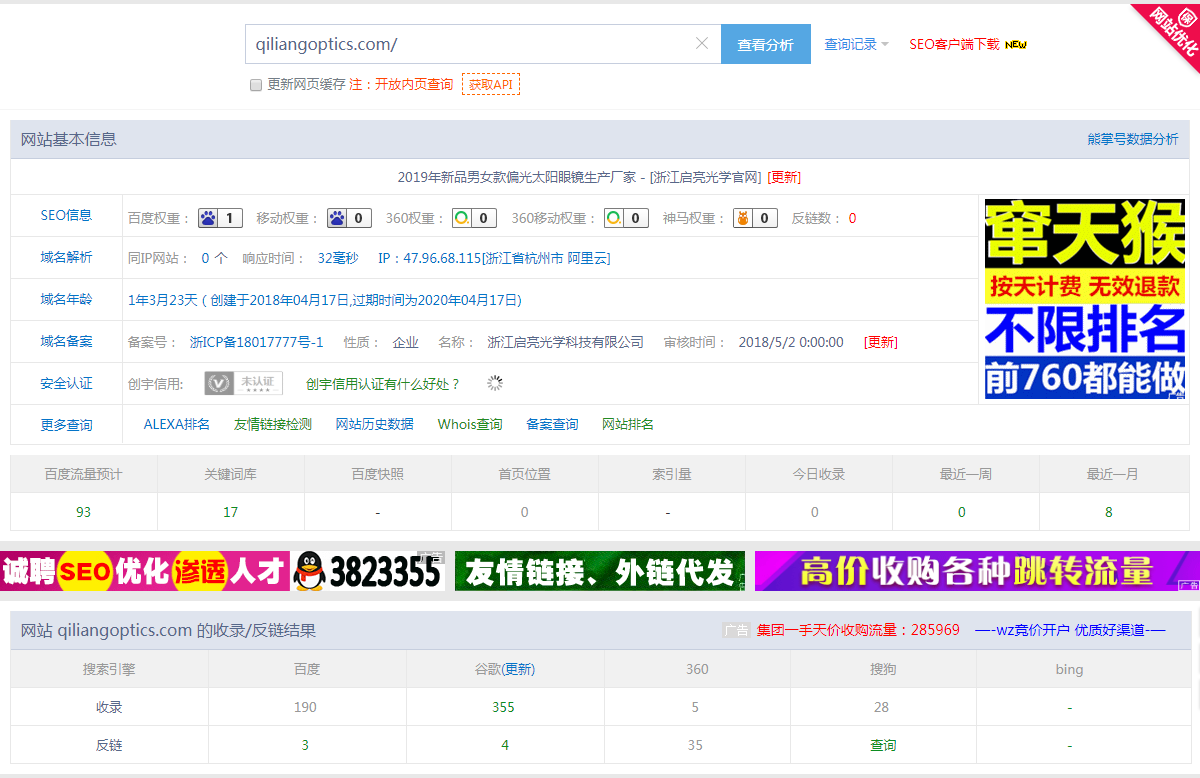Open the 域名年龄 row label
The width and height of the screenshot is (1200, 778).
(66, 299)
